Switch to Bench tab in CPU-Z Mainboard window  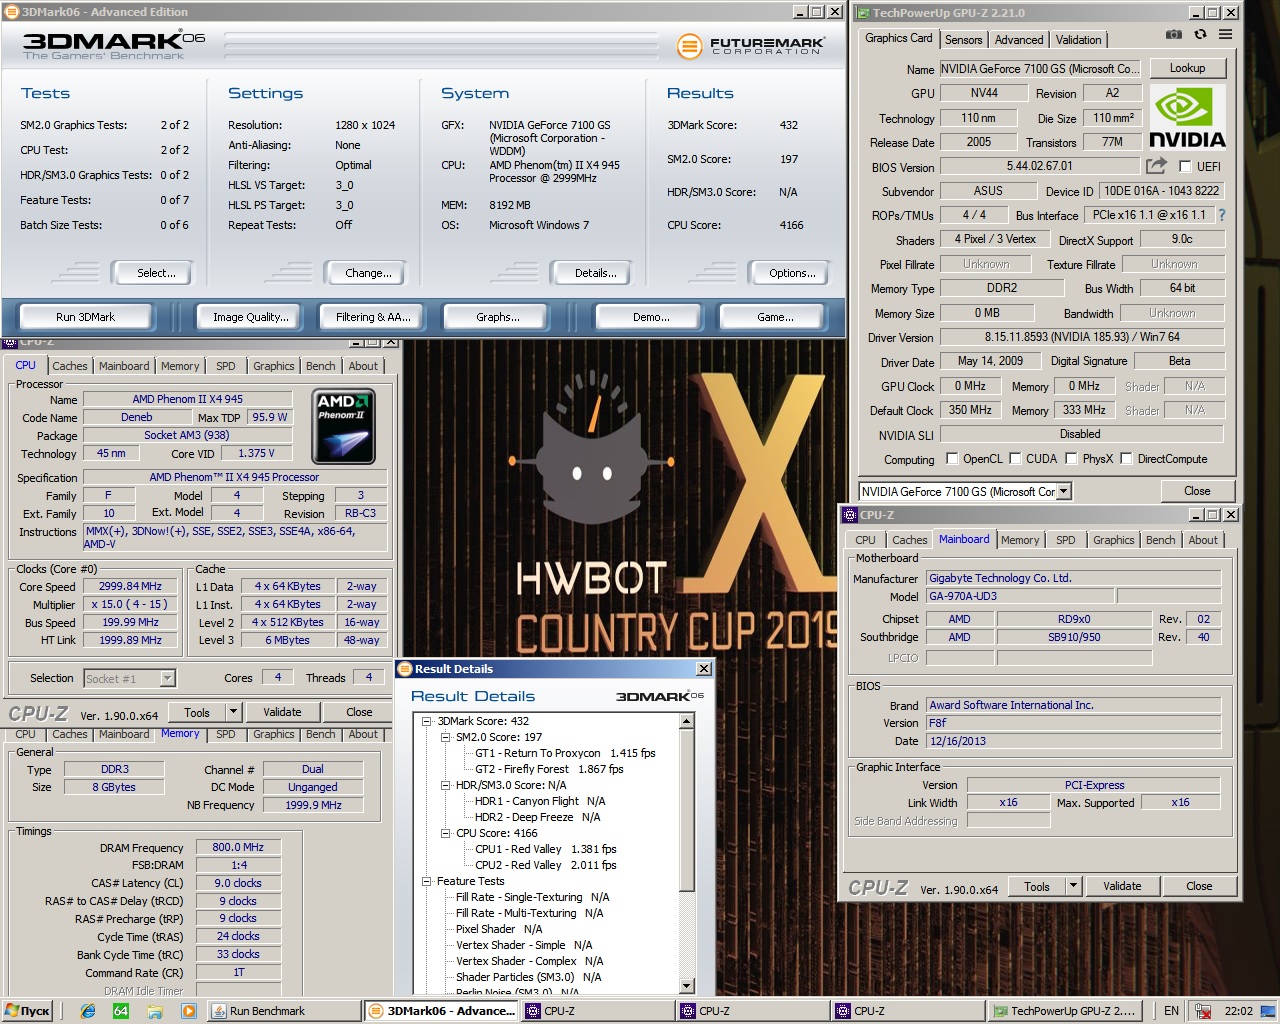(x=1160, y=540)
